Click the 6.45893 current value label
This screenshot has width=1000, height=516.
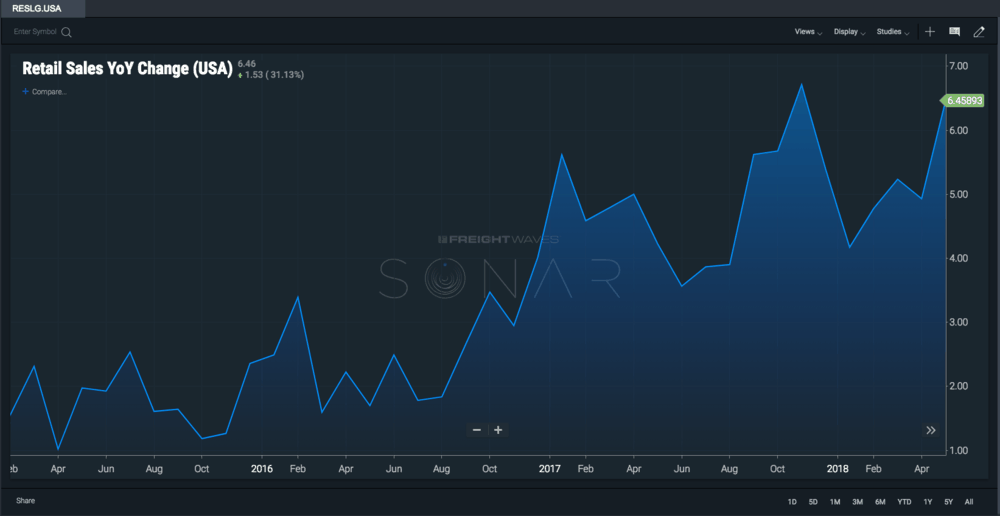pyautogui.click(x=962, y=100)
